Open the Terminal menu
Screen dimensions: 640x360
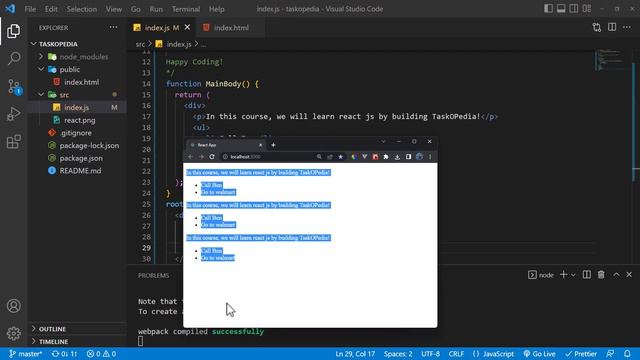pyautogui.click(x=186, y=9)
